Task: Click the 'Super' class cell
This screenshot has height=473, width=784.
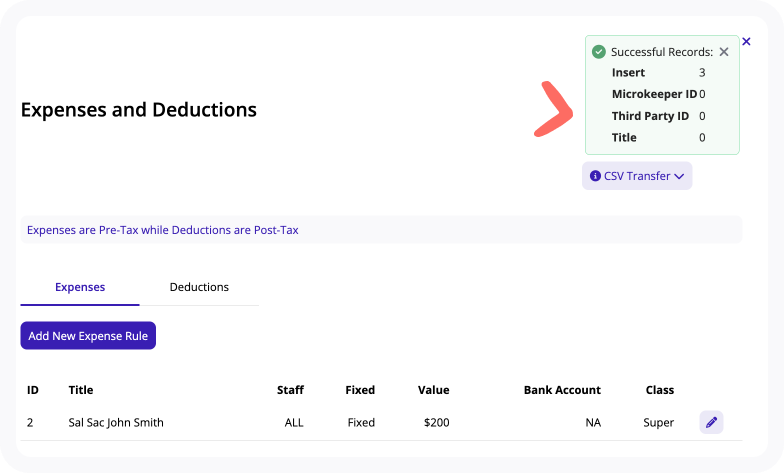Action: [x=658, y=422]
